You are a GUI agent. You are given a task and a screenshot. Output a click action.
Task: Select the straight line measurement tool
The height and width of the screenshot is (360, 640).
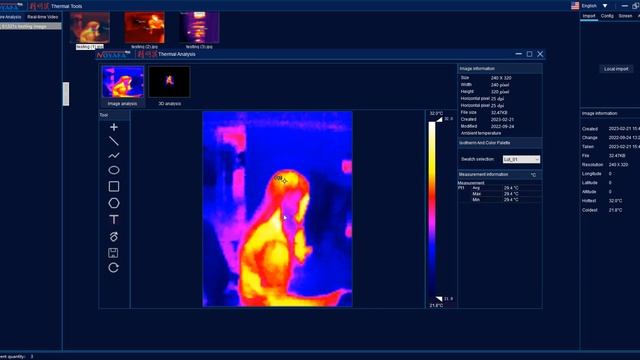(x=113, y=141)
